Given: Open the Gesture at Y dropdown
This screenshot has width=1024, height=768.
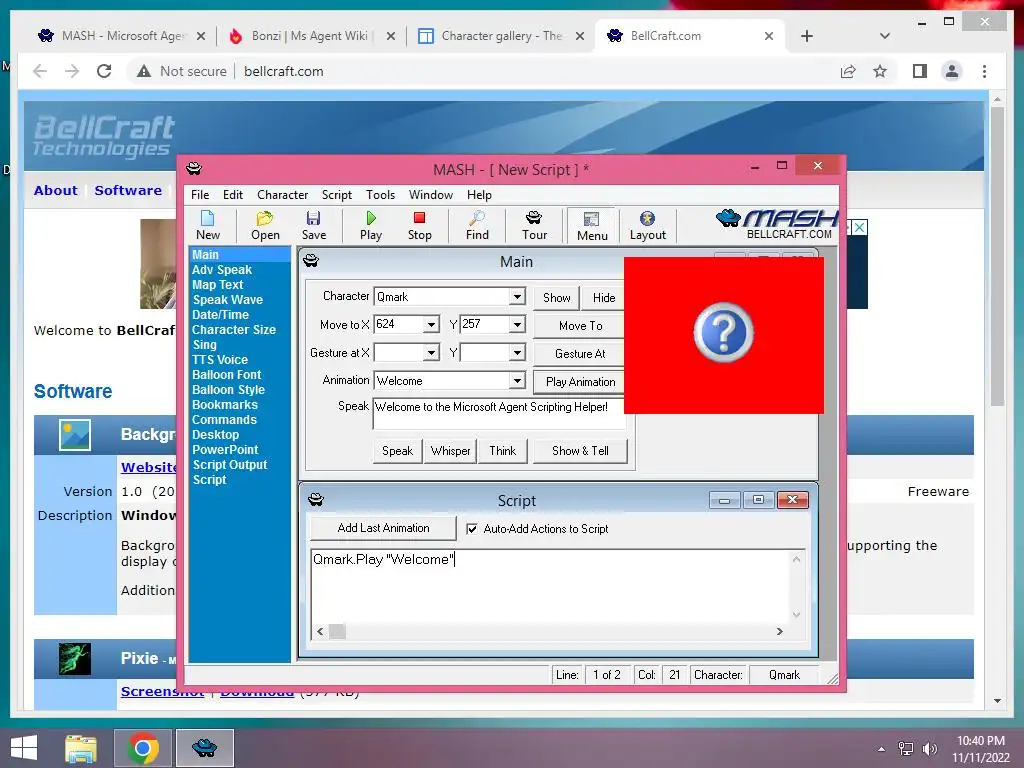Looking at the screenshot, I should click(x=517, y=353).
